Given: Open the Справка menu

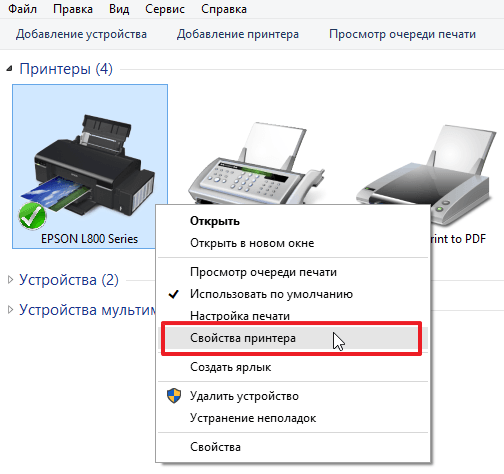Looking at the screenshot, I should 224,9.
